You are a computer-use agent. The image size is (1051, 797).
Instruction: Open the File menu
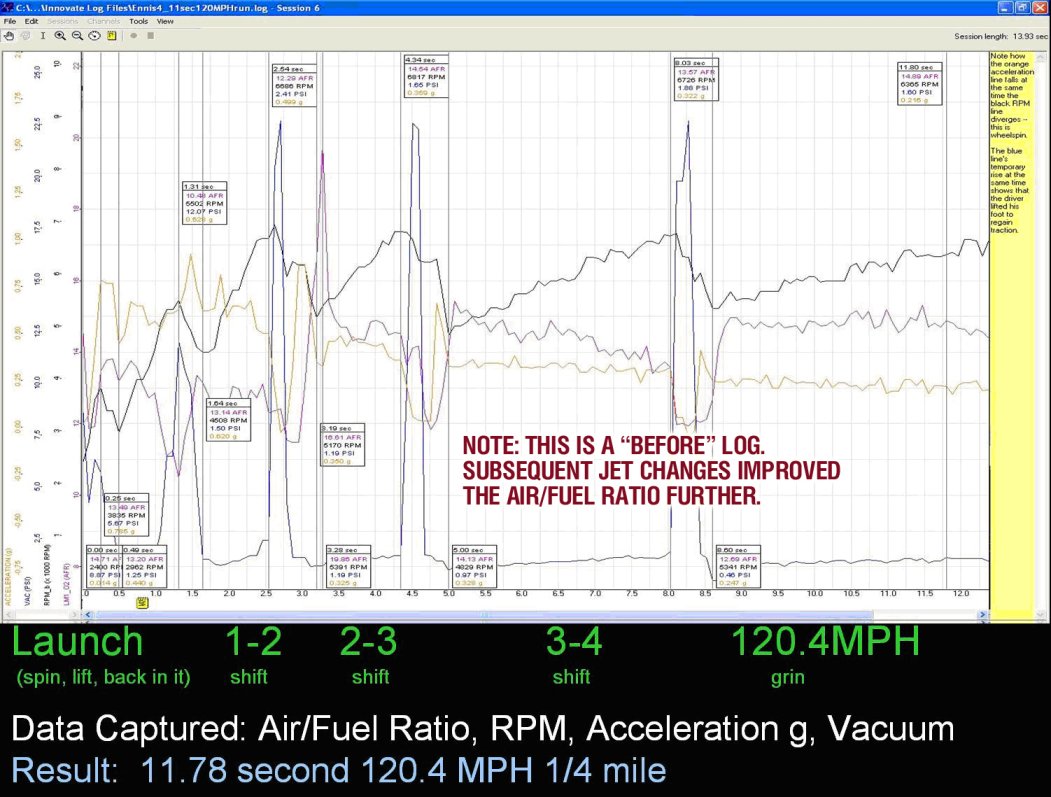9,21
